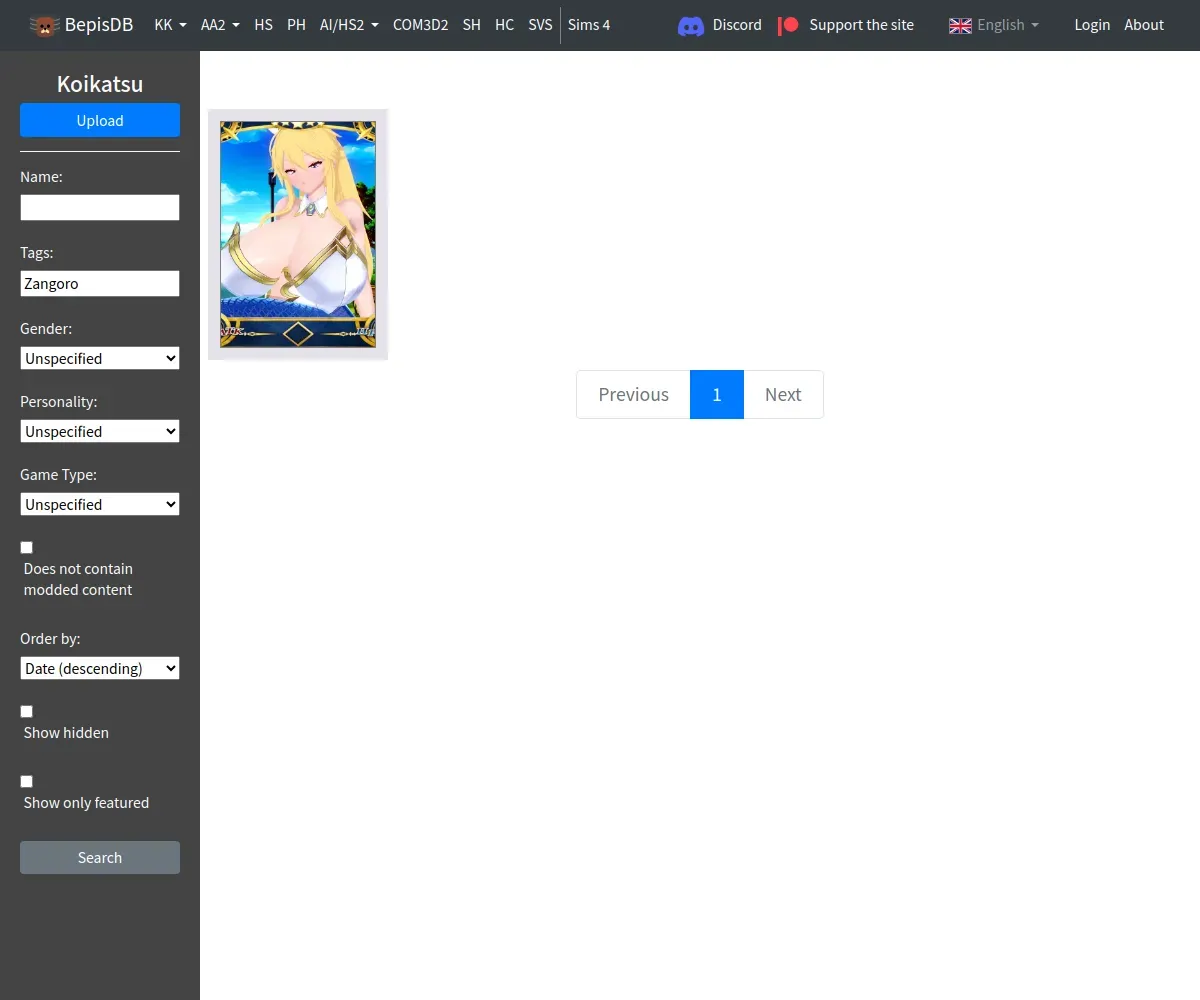Screen dimensions: 1200x1000
Task: Click the blue Upload button
Action: click(100, 120)
